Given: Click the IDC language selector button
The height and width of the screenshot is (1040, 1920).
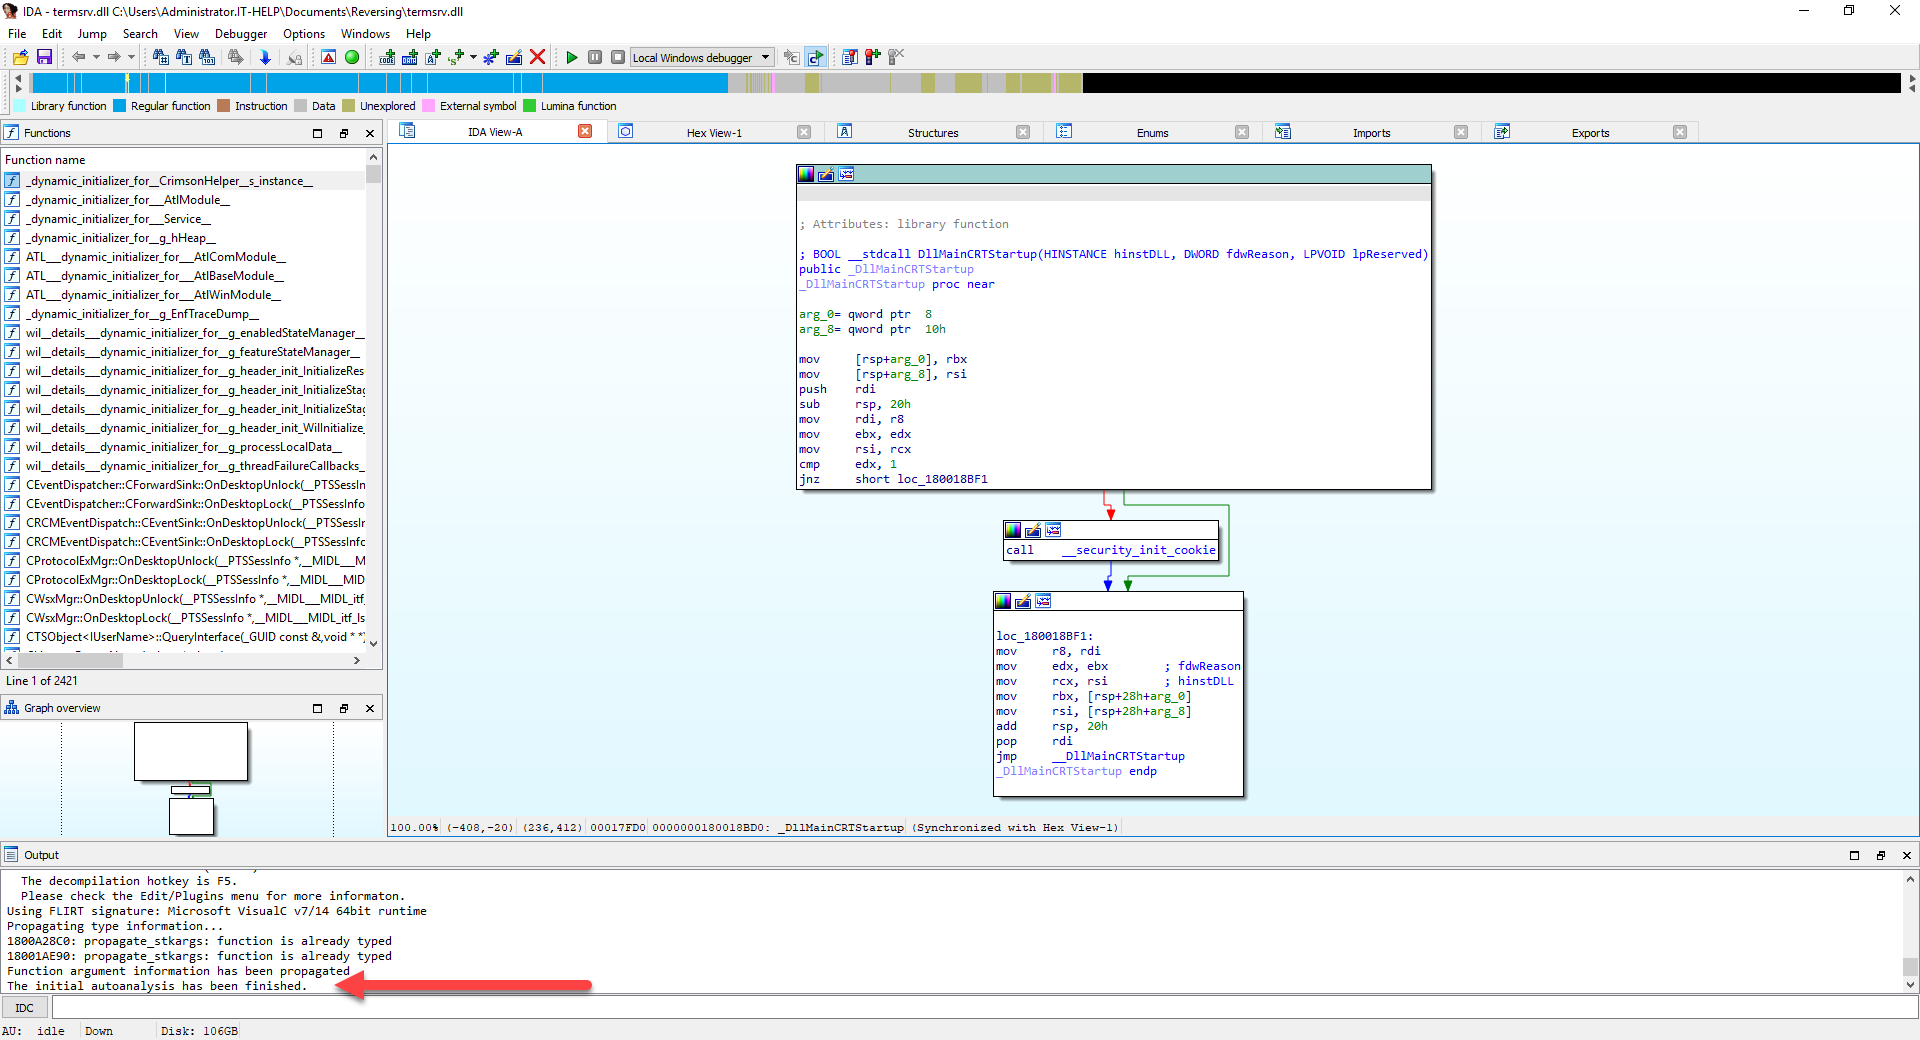Looking at the screenshot, I should tap(23, 1007).
